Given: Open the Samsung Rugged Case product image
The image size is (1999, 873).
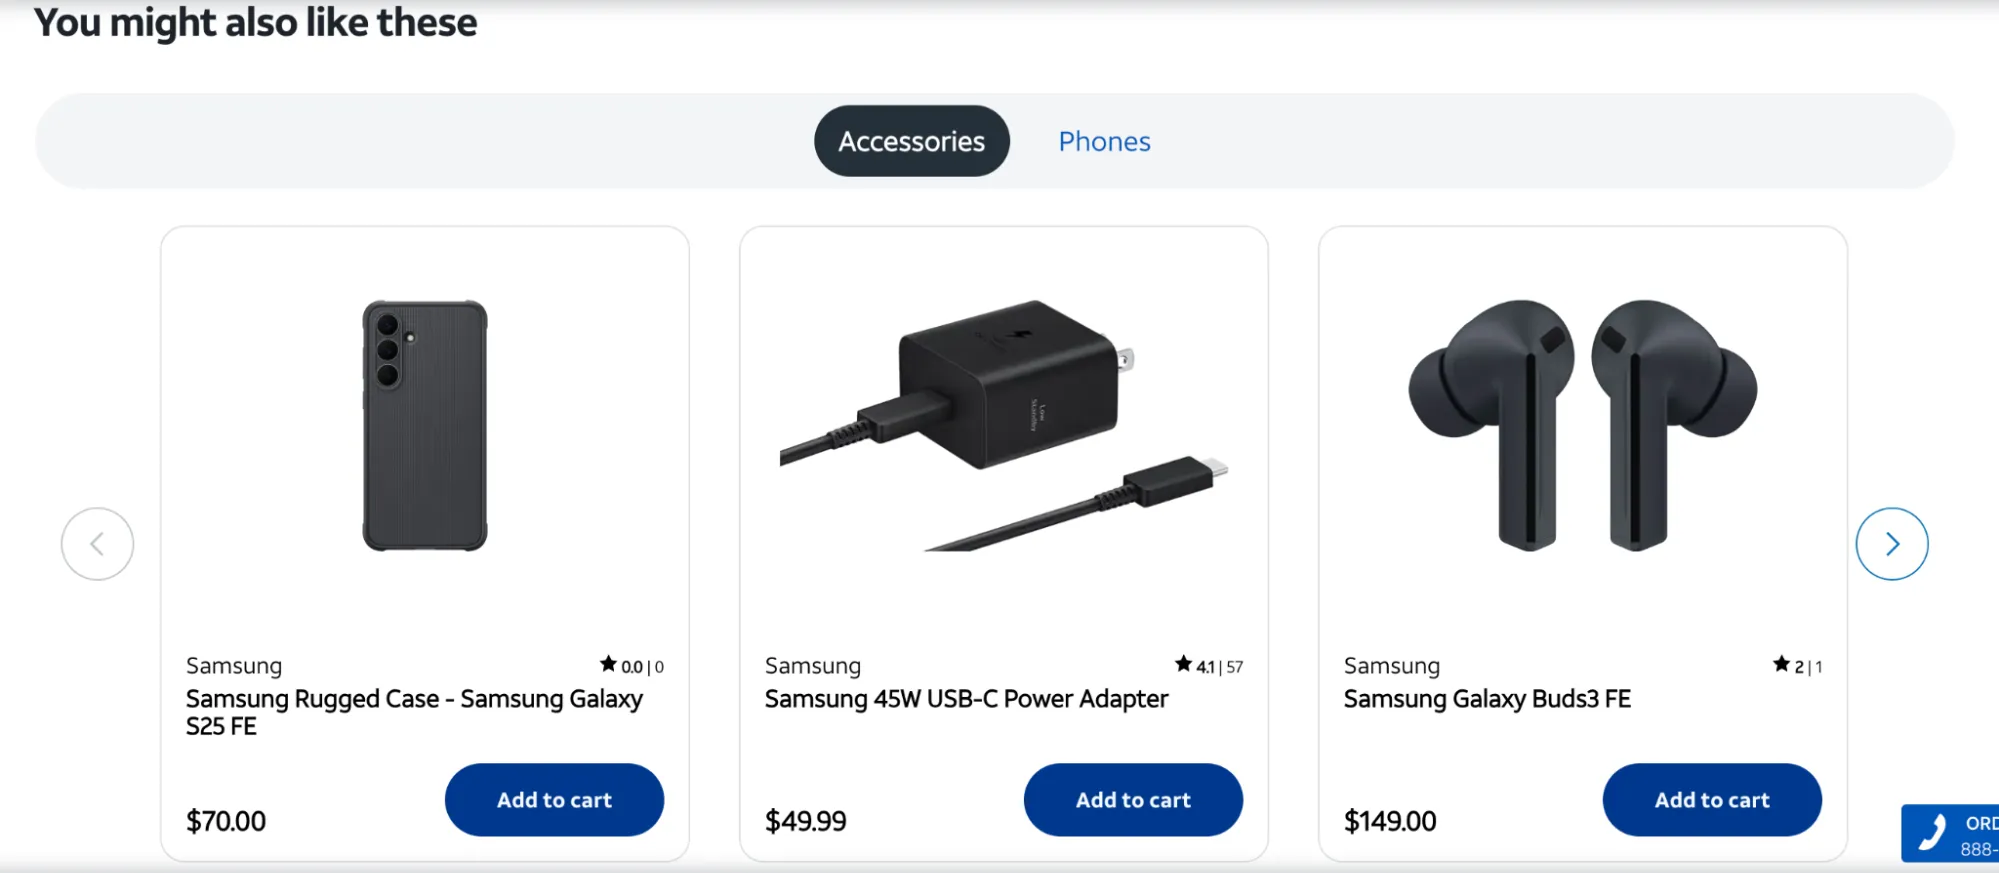Looking at the screenshot, I should pos(424,428).
